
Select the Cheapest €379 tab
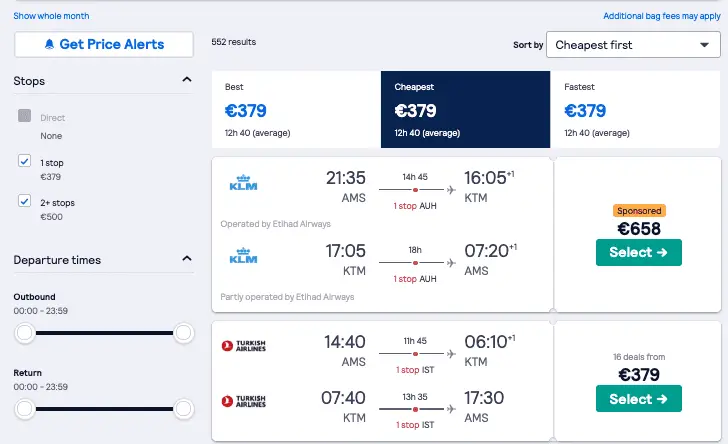coord(466,109)
